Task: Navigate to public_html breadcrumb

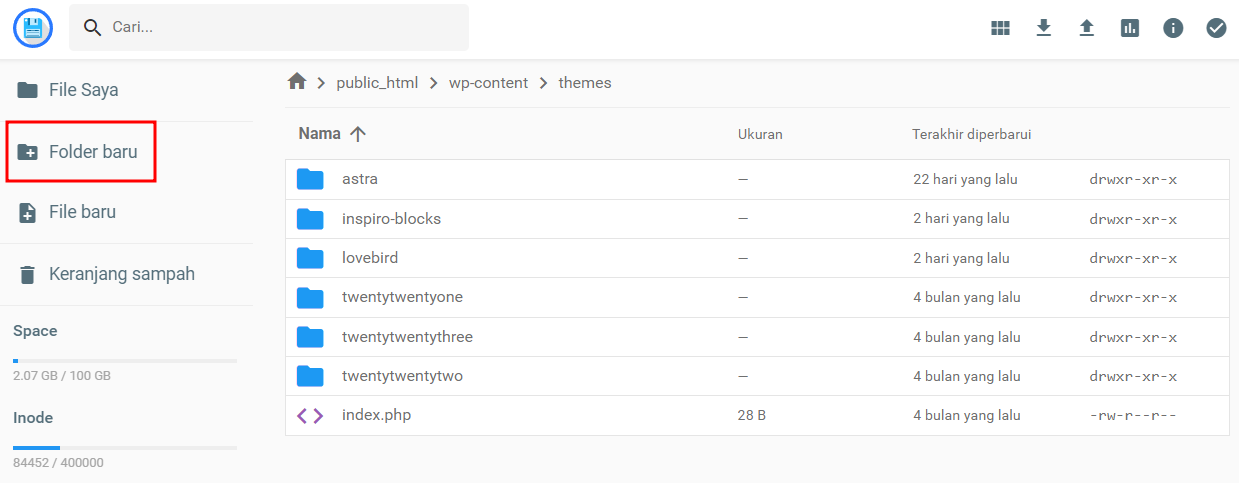Action: pyautogui.click(x=376, y=83)
